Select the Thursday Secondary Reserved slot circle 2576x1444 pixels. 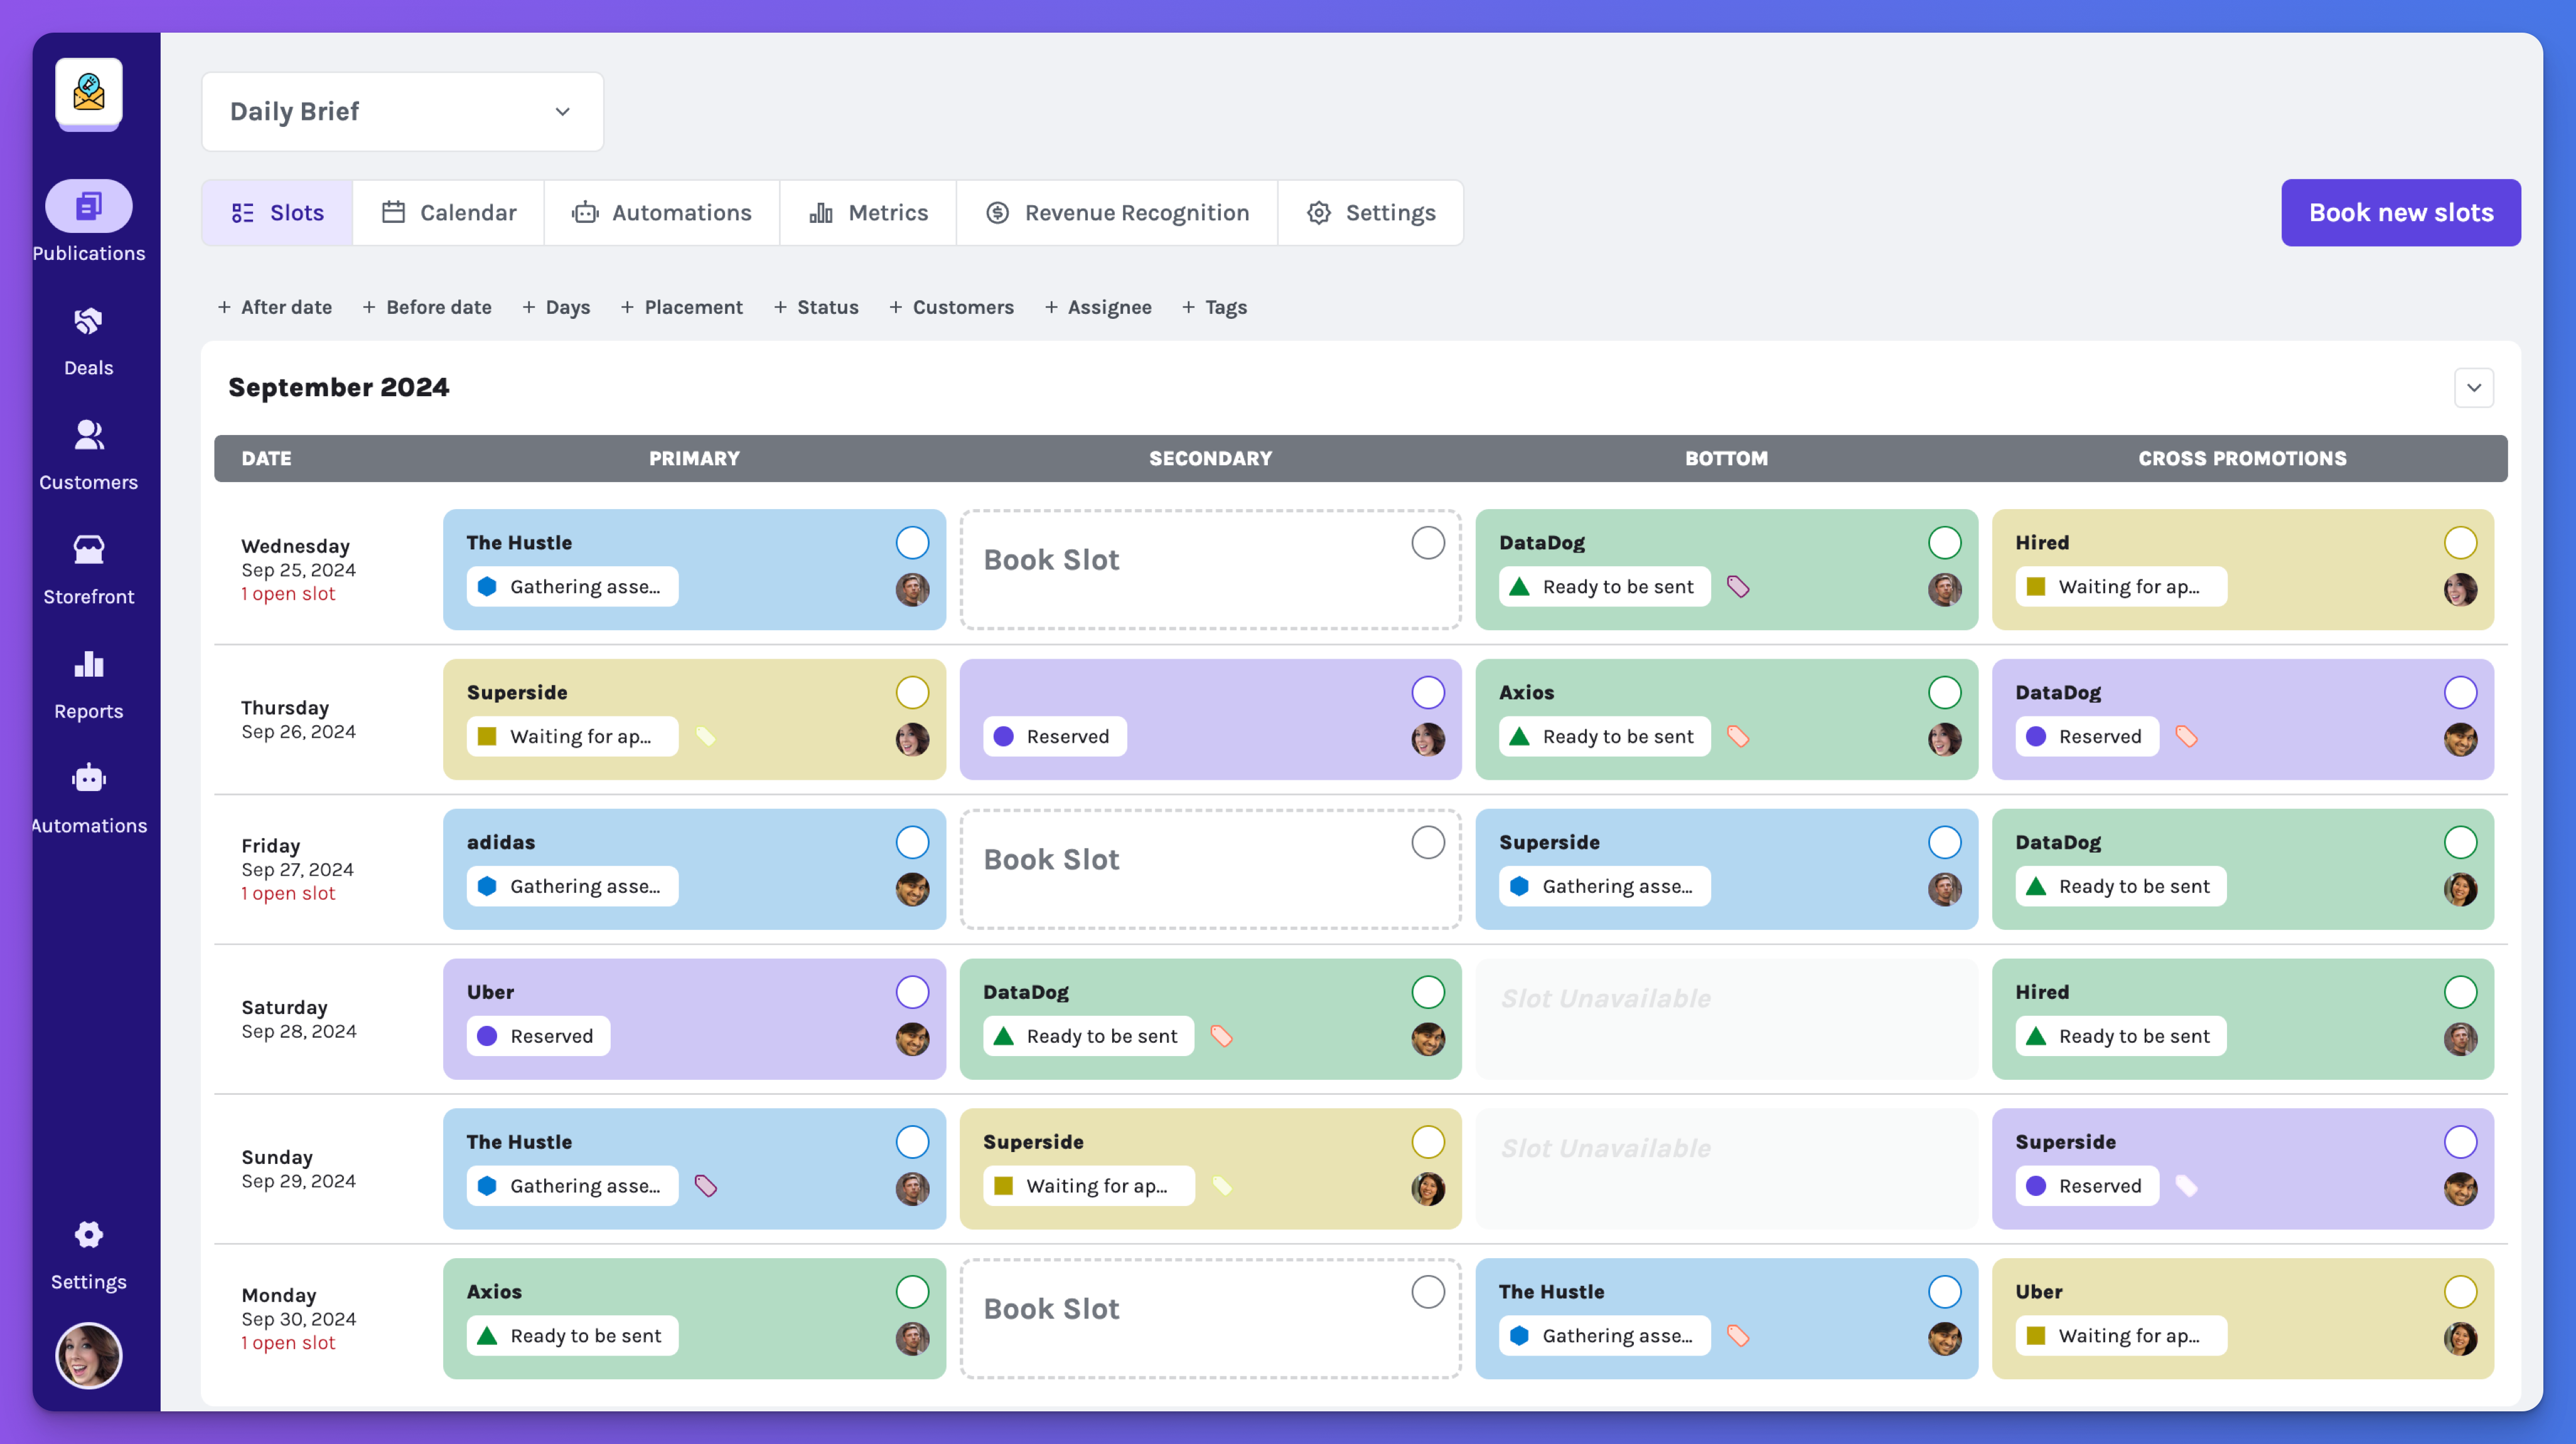[x=1428, y=693]
